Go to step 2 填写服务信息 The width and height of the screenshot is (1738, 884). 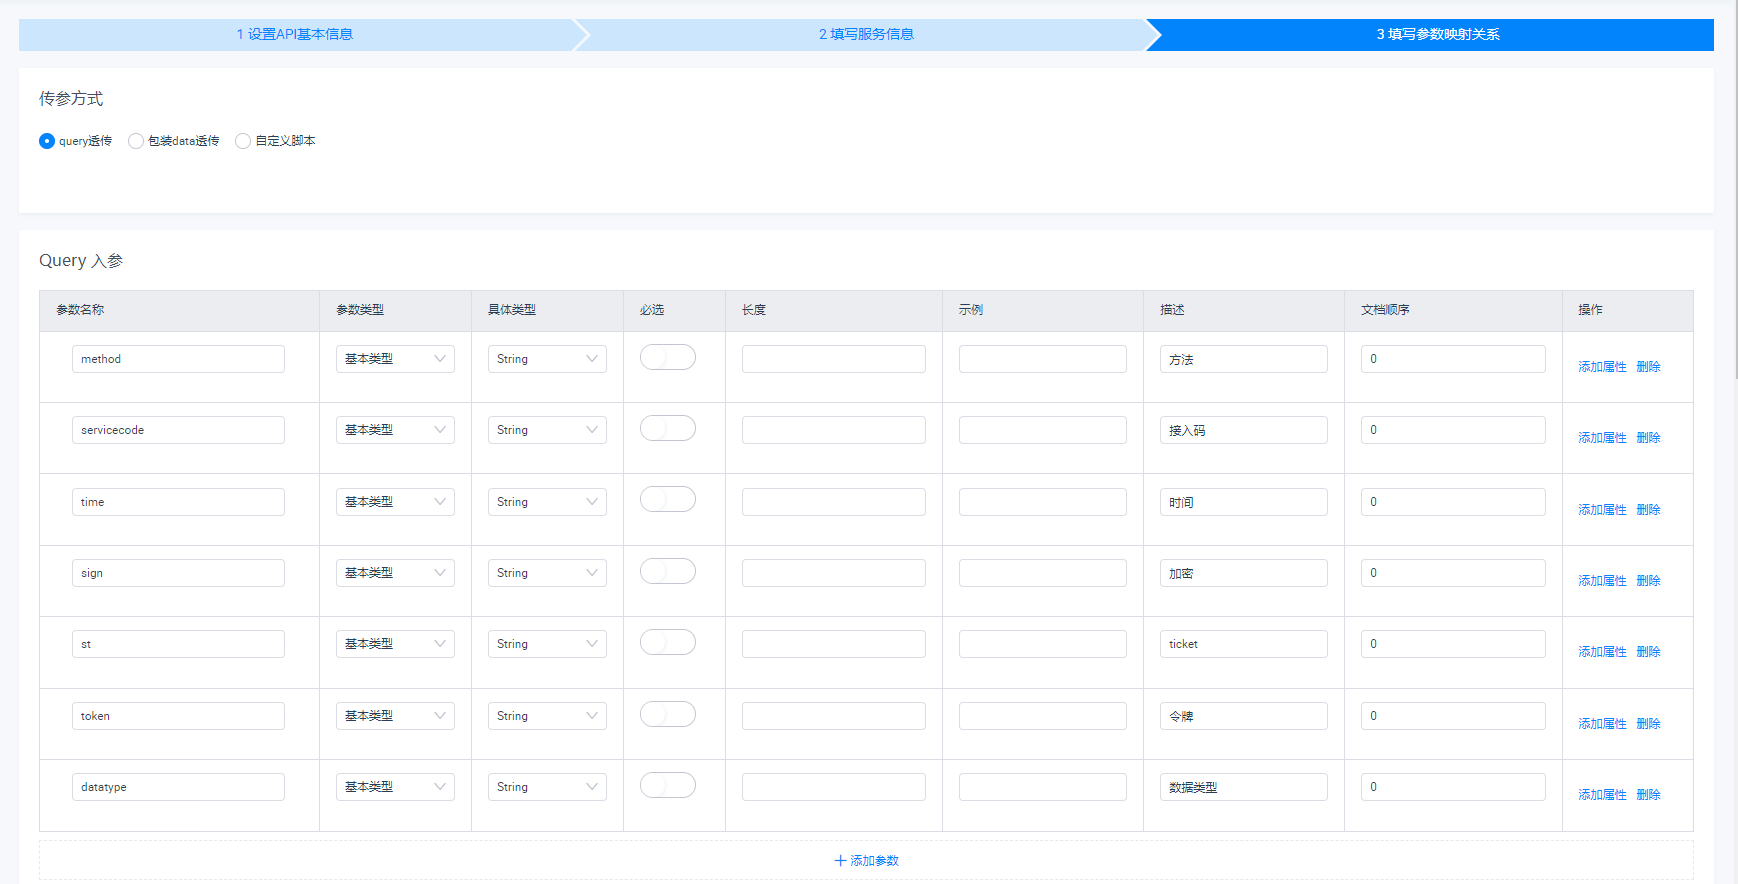tap(866, 34)
